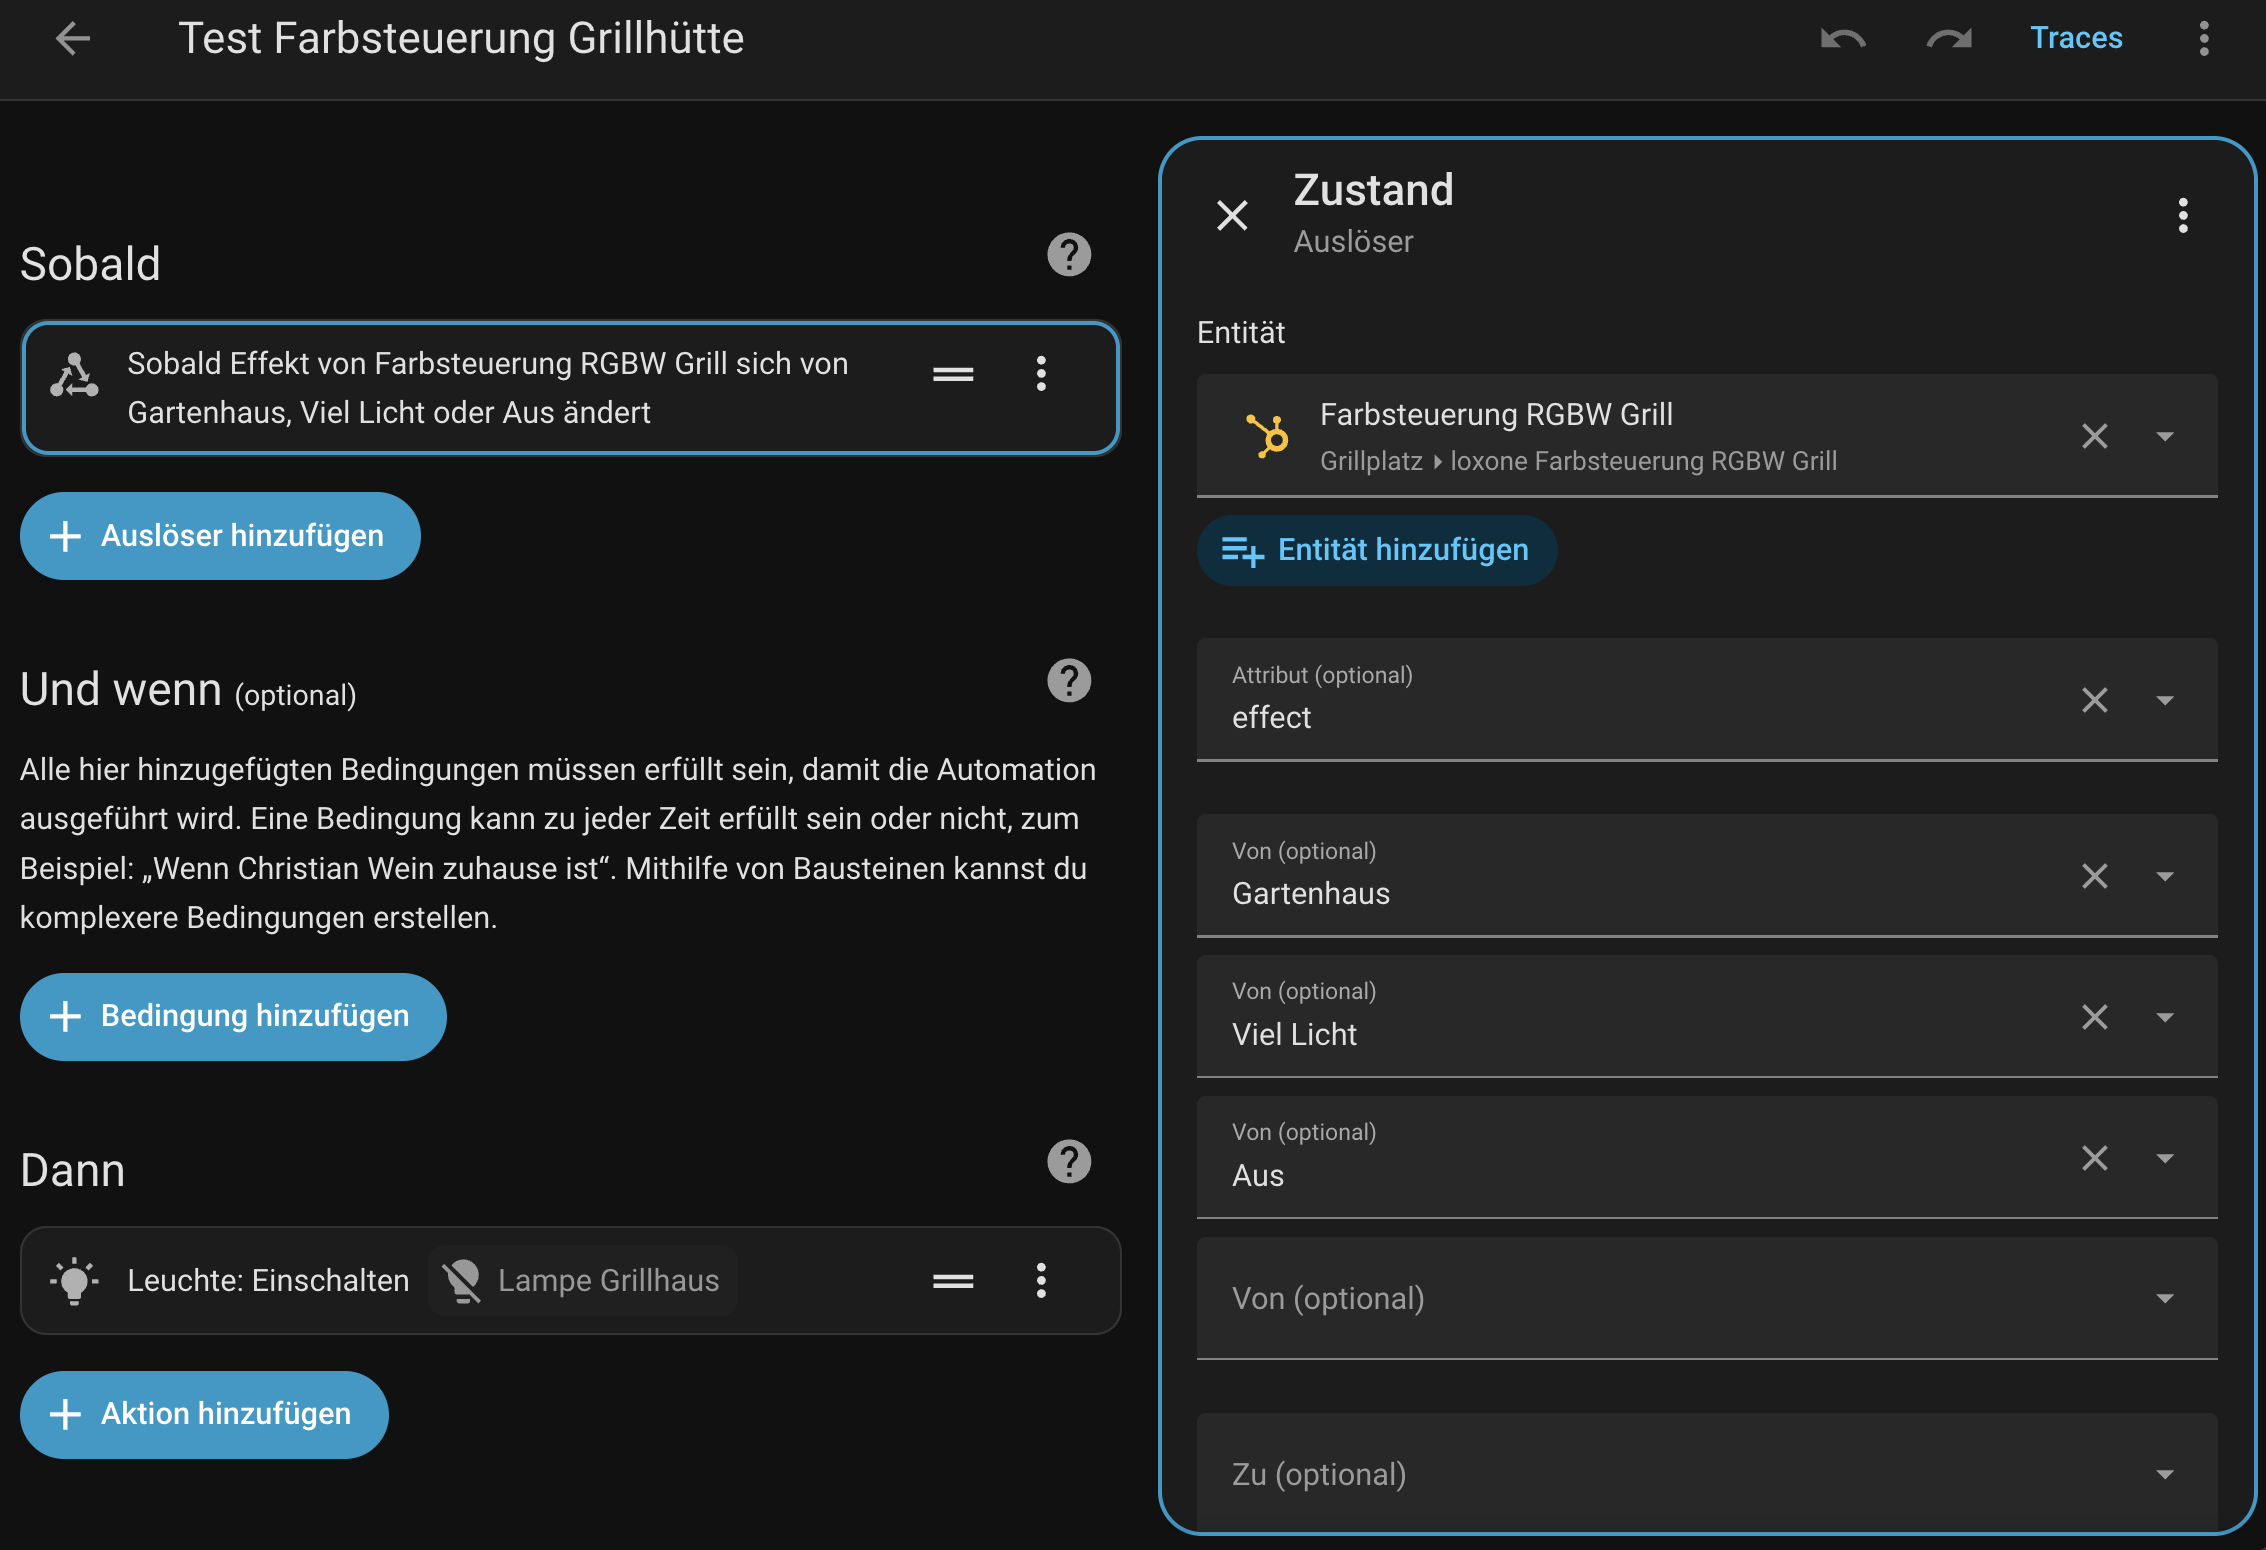2266x1550 pixels.
Task: Open three-dot menu of Leuchte Einschalten action
Action: [1041, 1280]
